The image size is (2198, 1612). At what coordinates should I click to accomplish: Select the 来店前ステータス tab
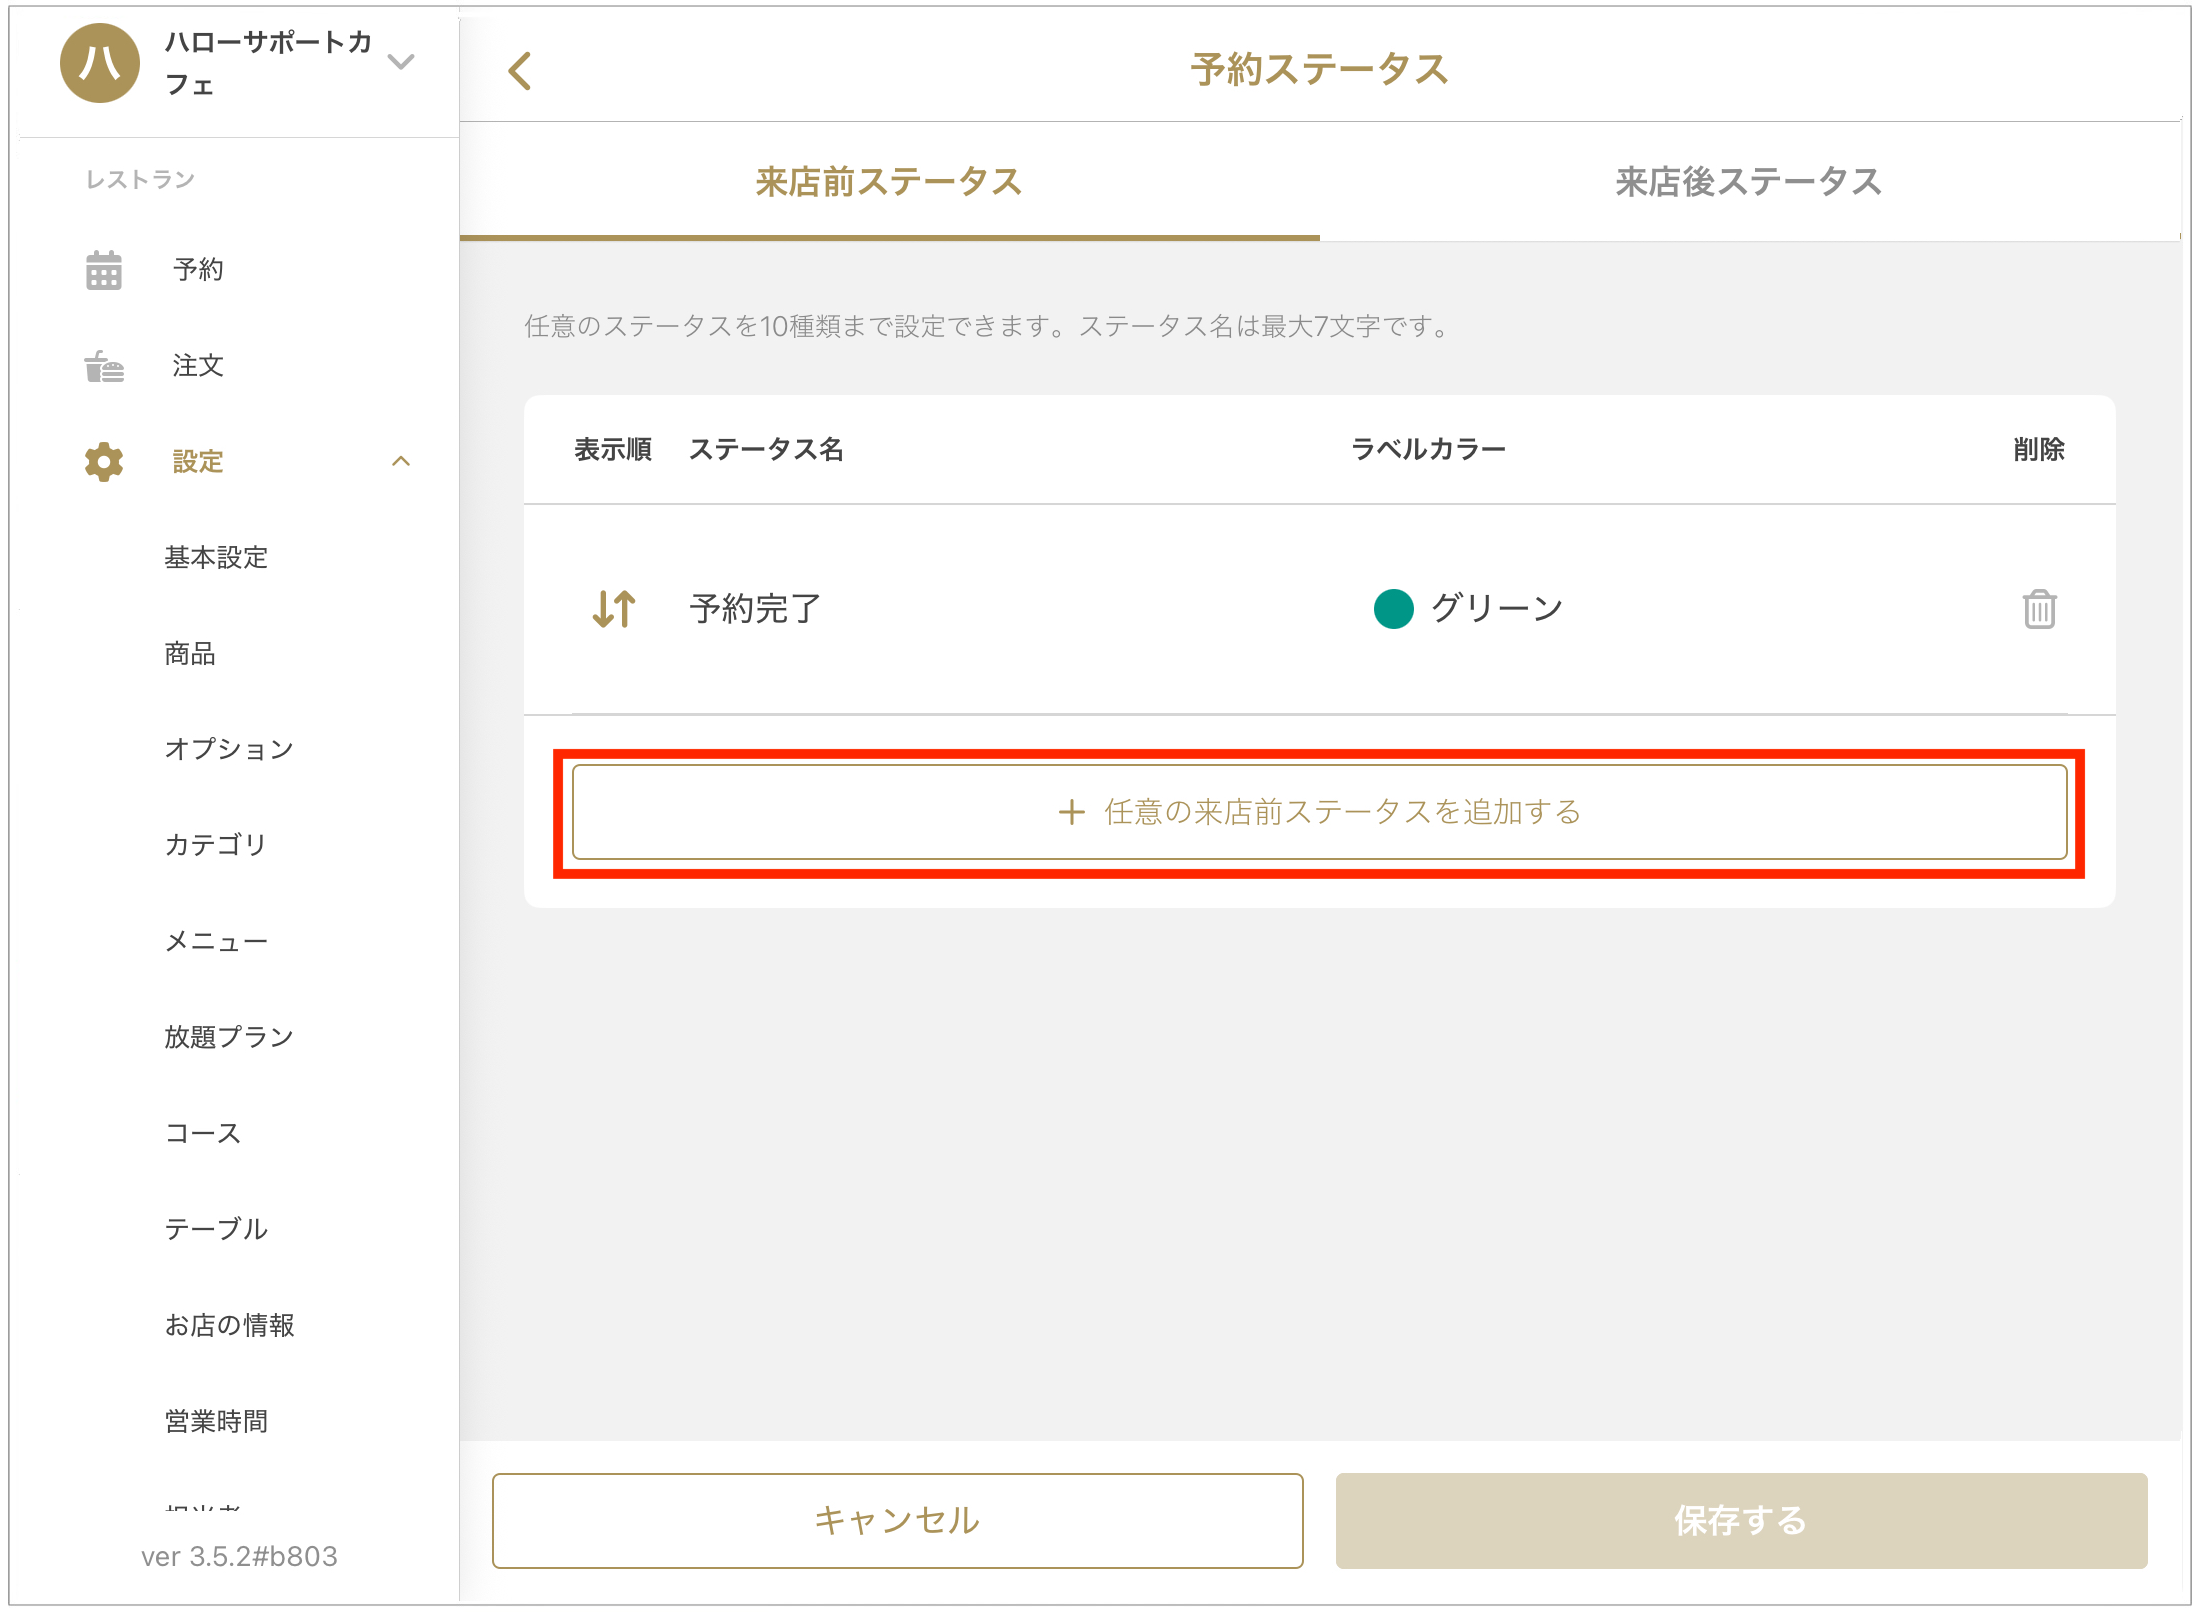click(x=888, y=182)
